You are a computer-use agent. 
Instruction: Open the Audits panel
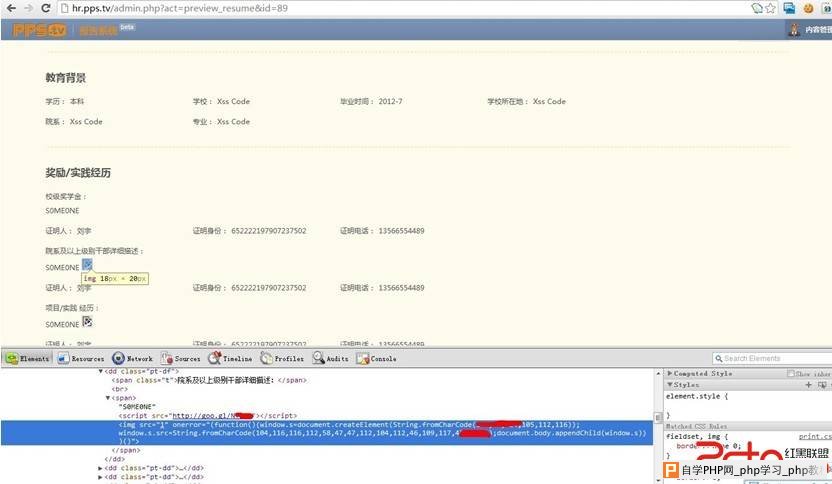[330, 359]
